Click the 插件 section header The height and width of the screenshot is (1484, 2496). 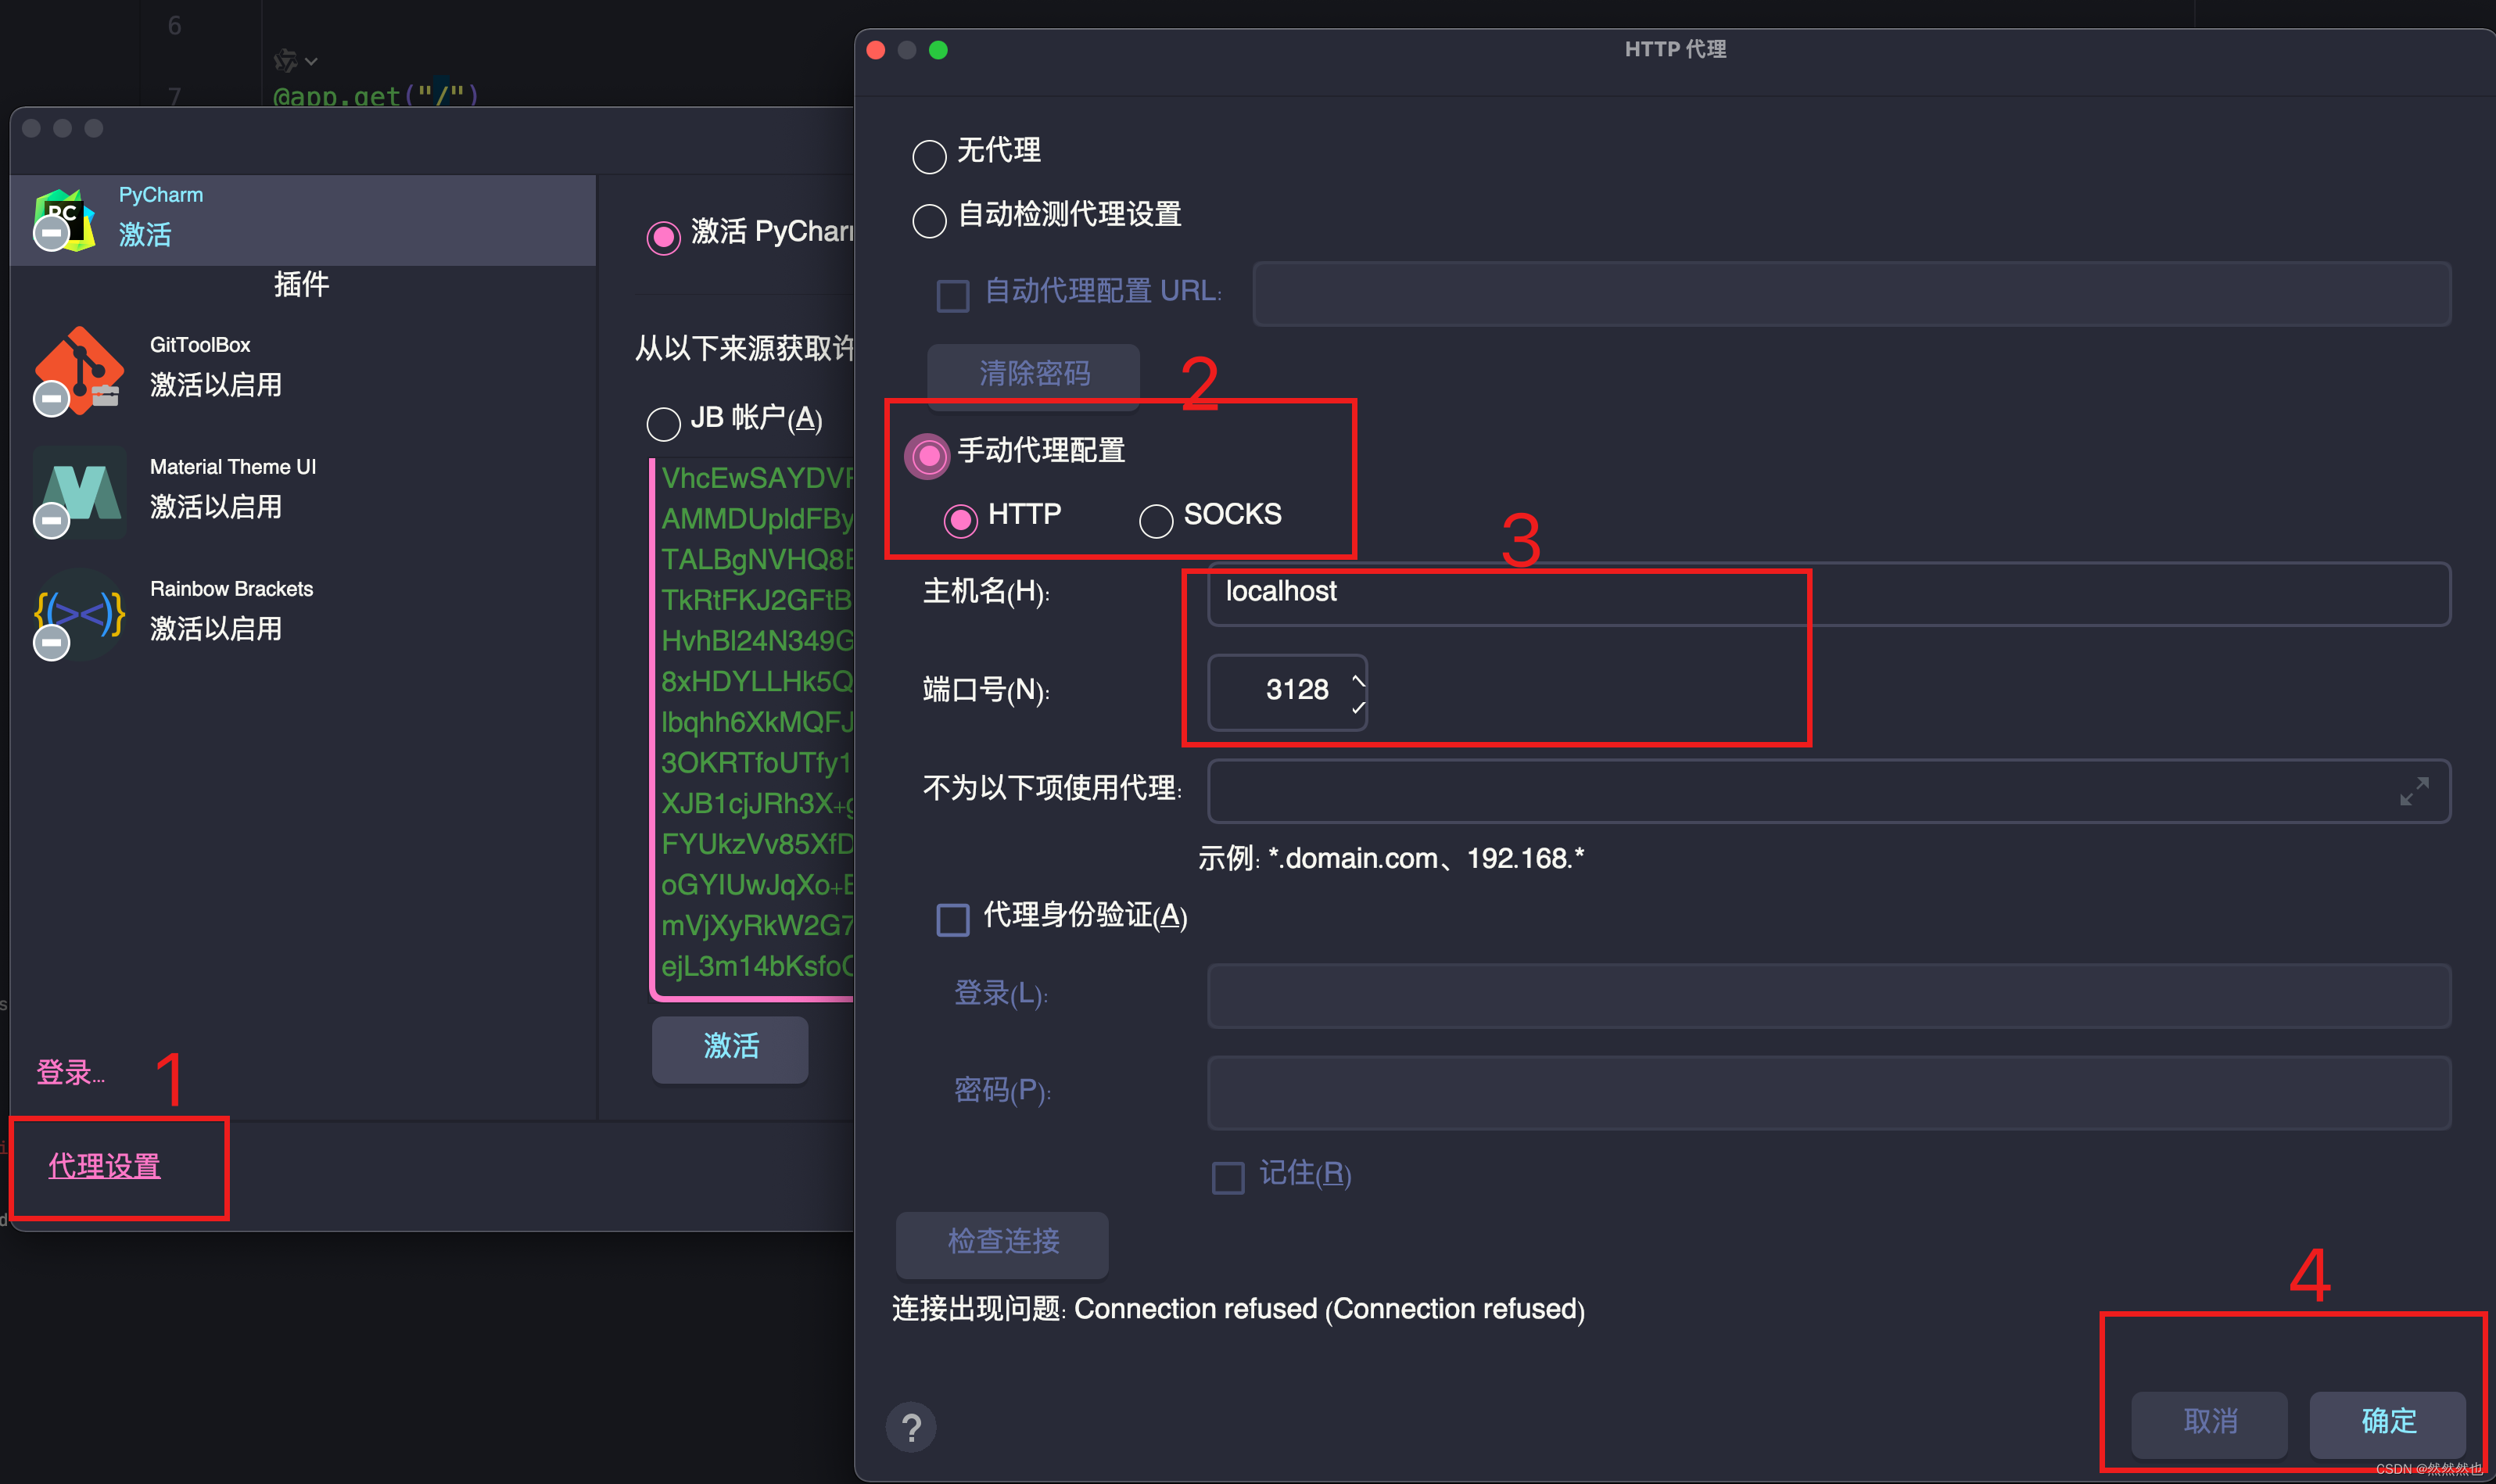pyautogui.click(x=301, y=285)
